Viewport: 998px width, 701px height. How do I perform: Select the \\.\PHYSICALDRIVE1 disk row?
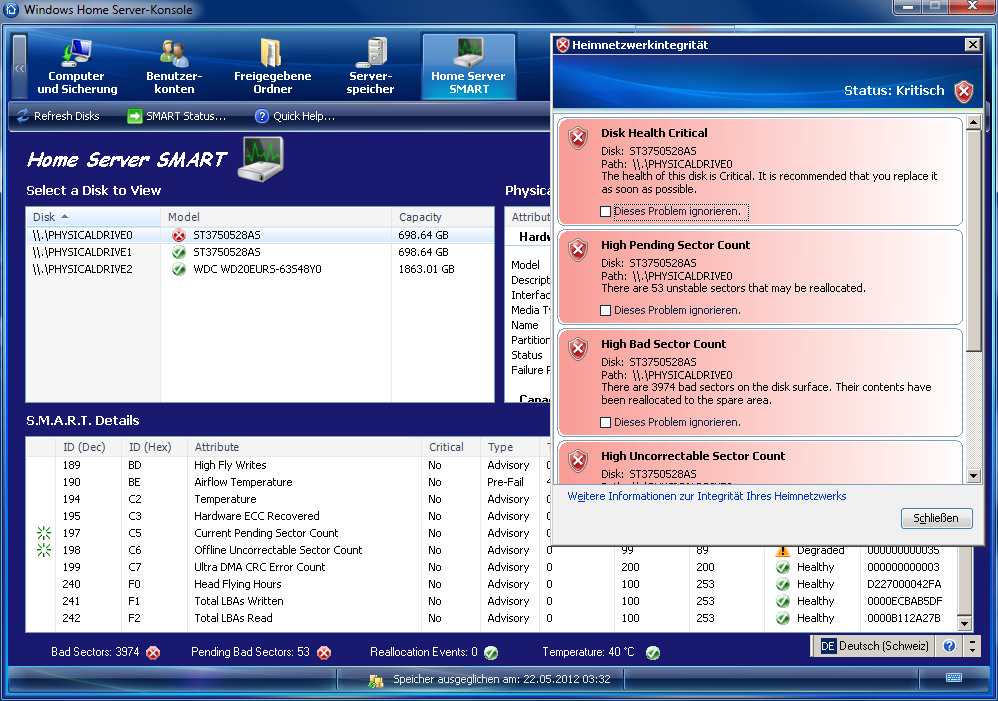pos(260,252)
